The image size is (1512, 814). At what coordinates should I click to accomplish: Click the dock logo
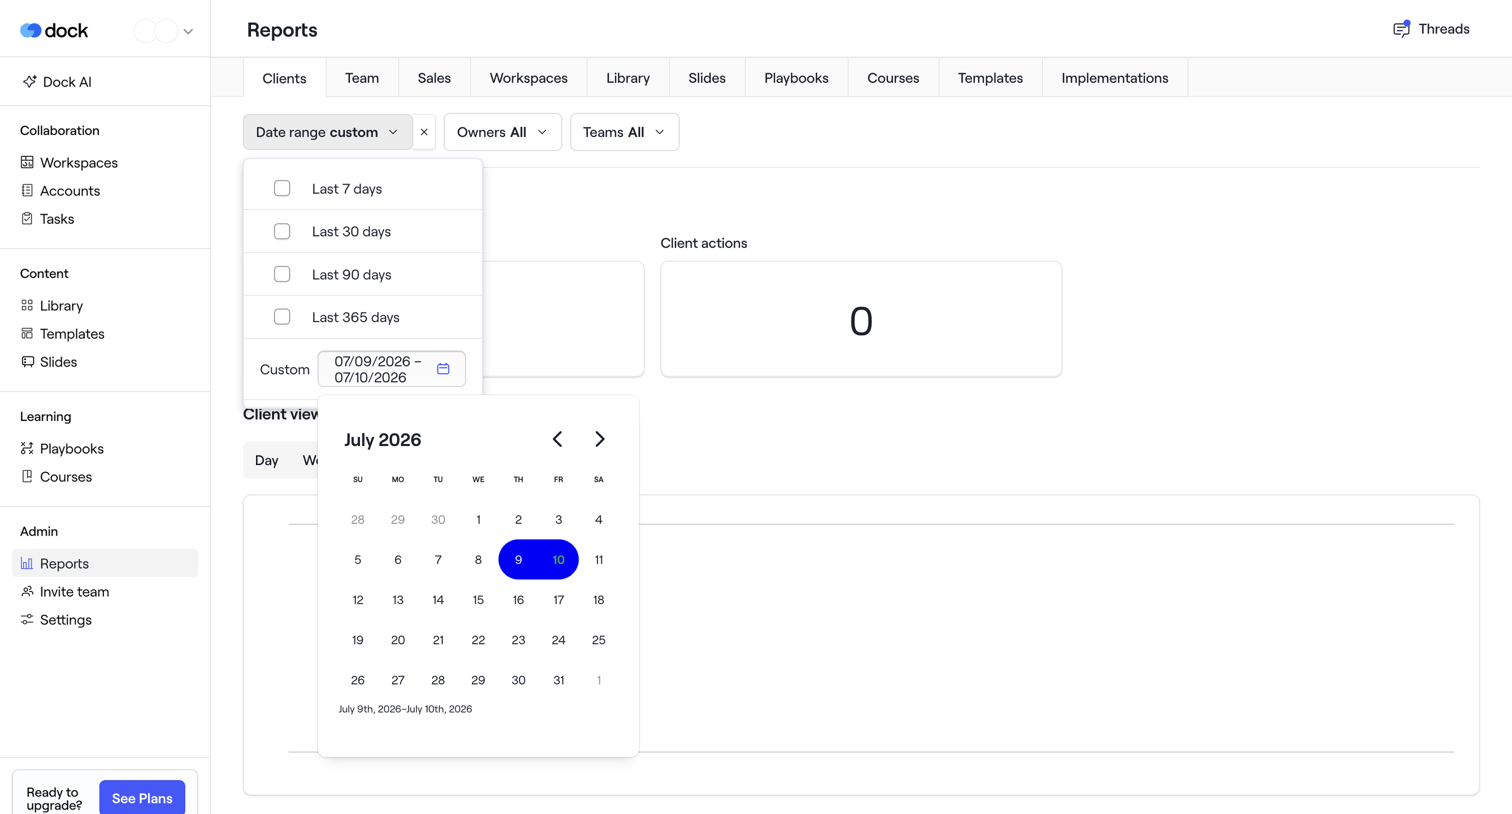[x=54, y=31]
